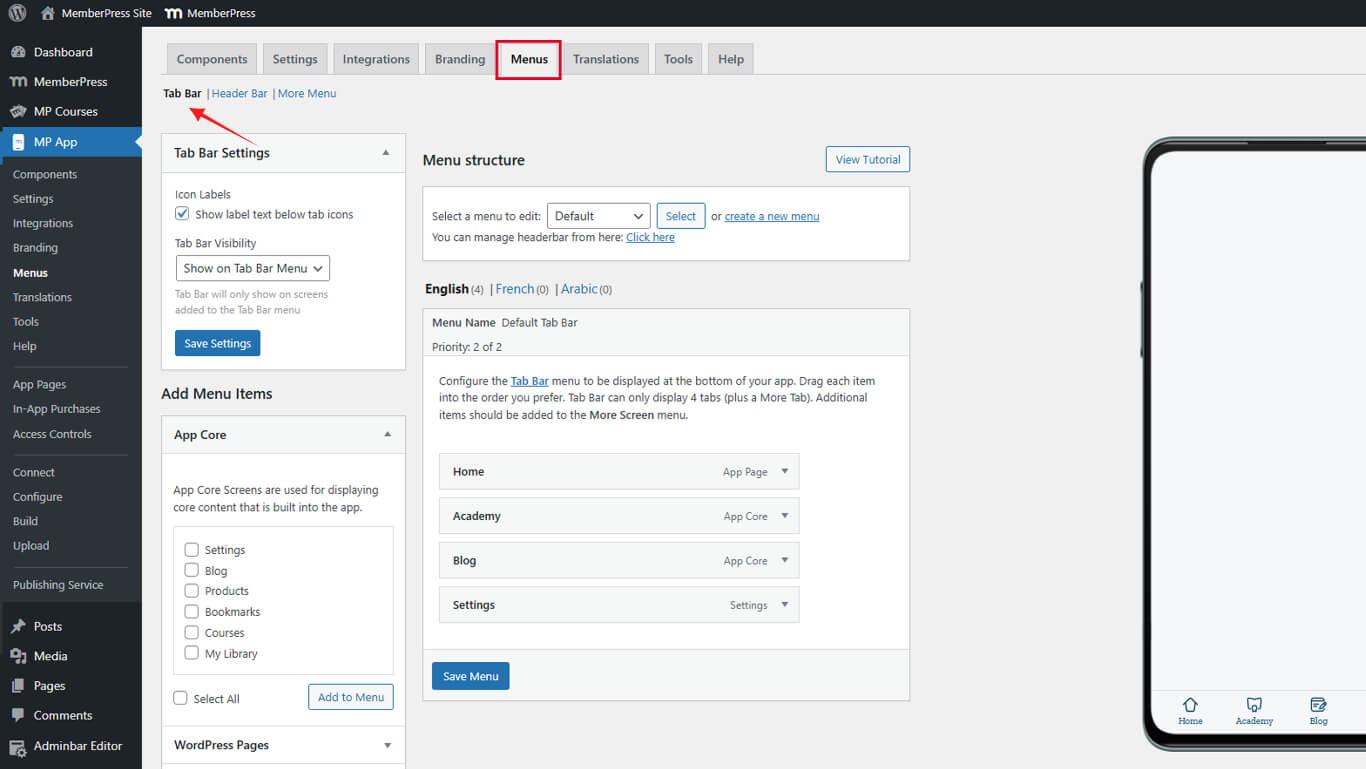The image size is (1366, 769).
Task: Open the select a menu Default combo box
Action: [x=598, y=216]
